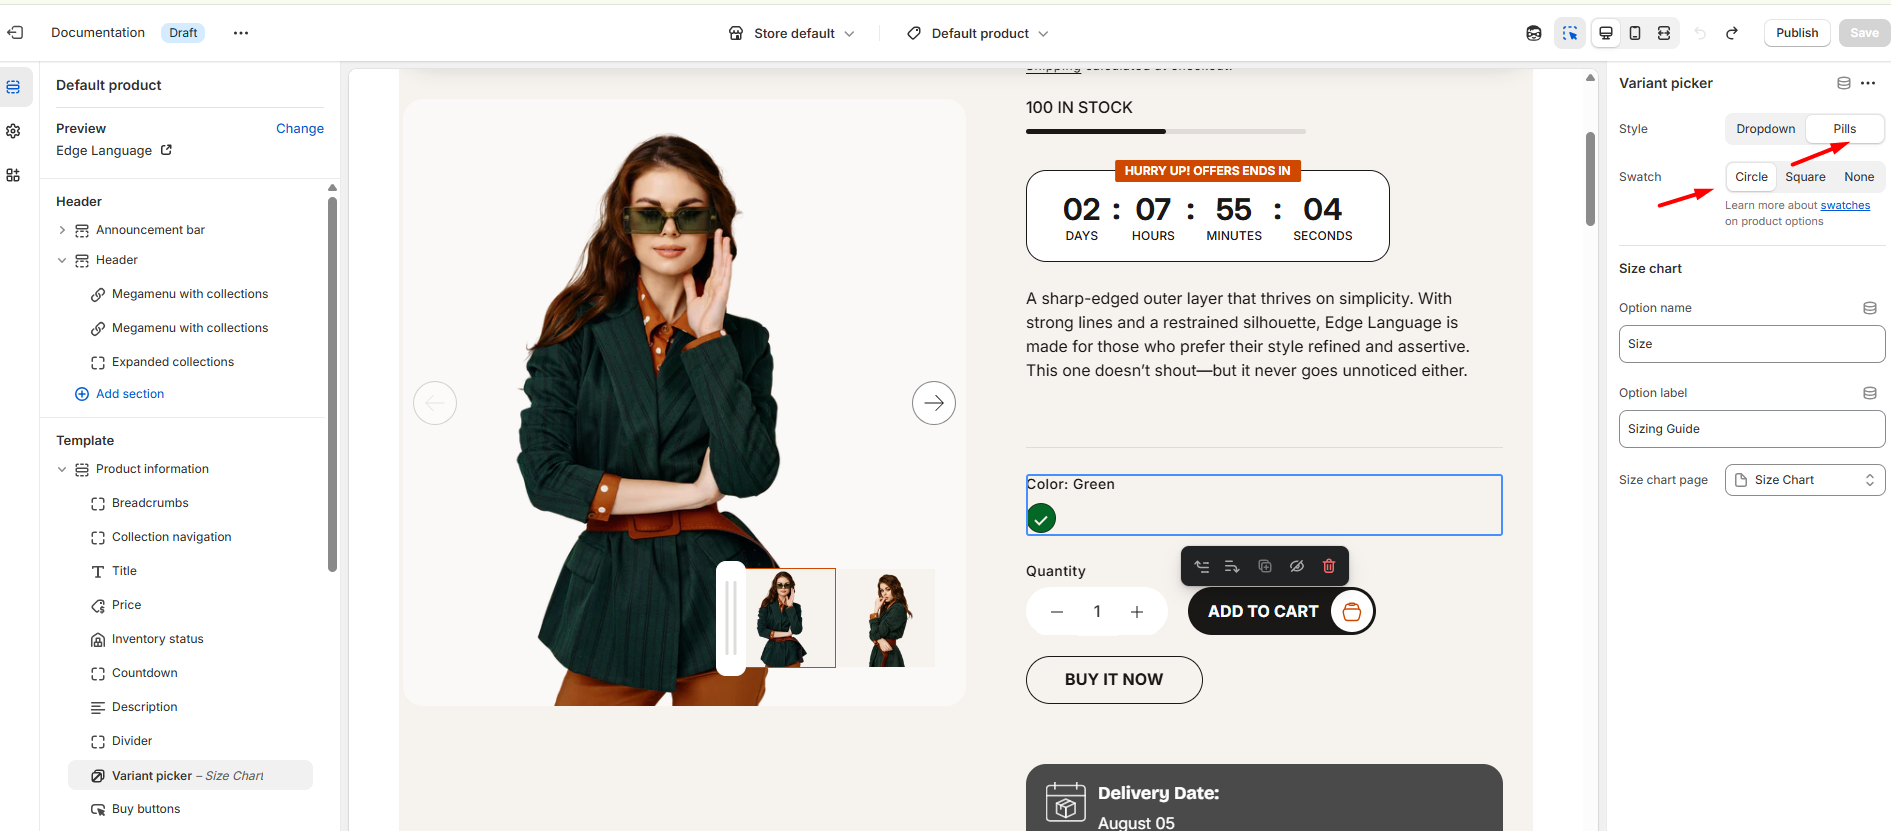Decrease quantity with minus button
This screenshot has height=831, width=1891.
1057,612
